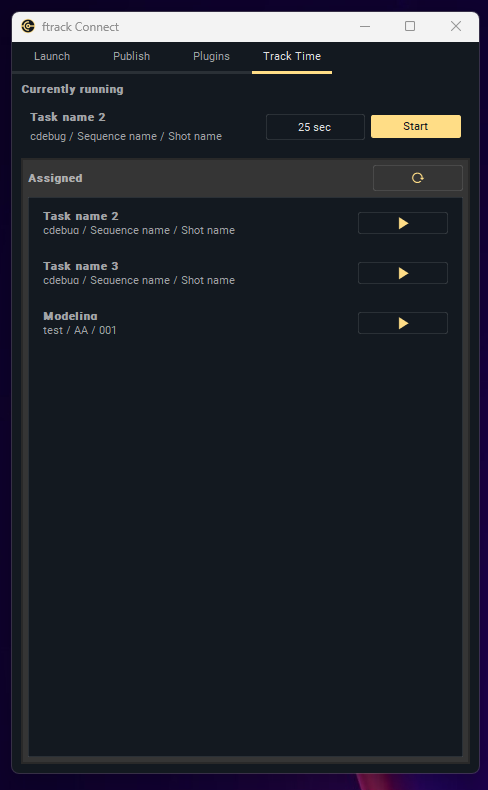Screen dimensions: 488x790
Task: Select Task name 3 list entry
Action: pyautogui.click(x=191, y=273)
